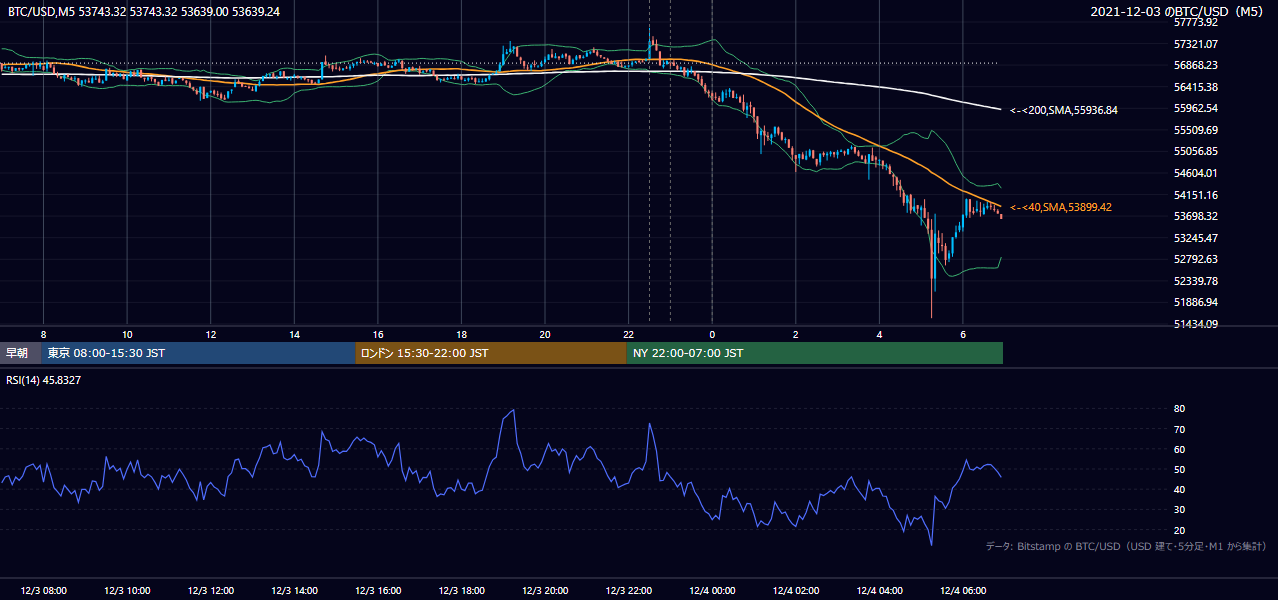This screenshot has width=1278, height=600.
Task: Click the 12/3 22:00 time label
Action: click(x=628, y=591)
